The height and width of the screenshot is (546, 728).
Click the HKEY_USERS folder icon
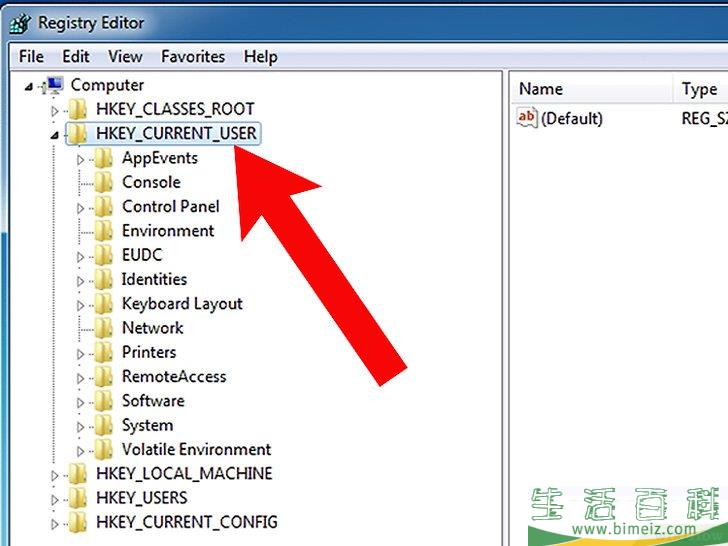coord(78,498)
